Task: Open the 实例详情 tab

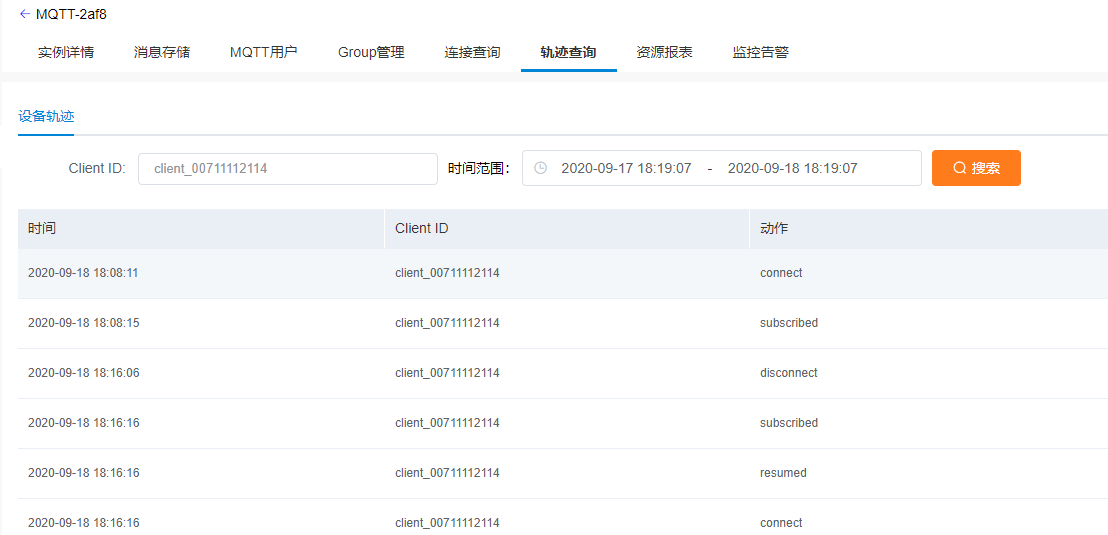Action: click(x=66, y=52)
